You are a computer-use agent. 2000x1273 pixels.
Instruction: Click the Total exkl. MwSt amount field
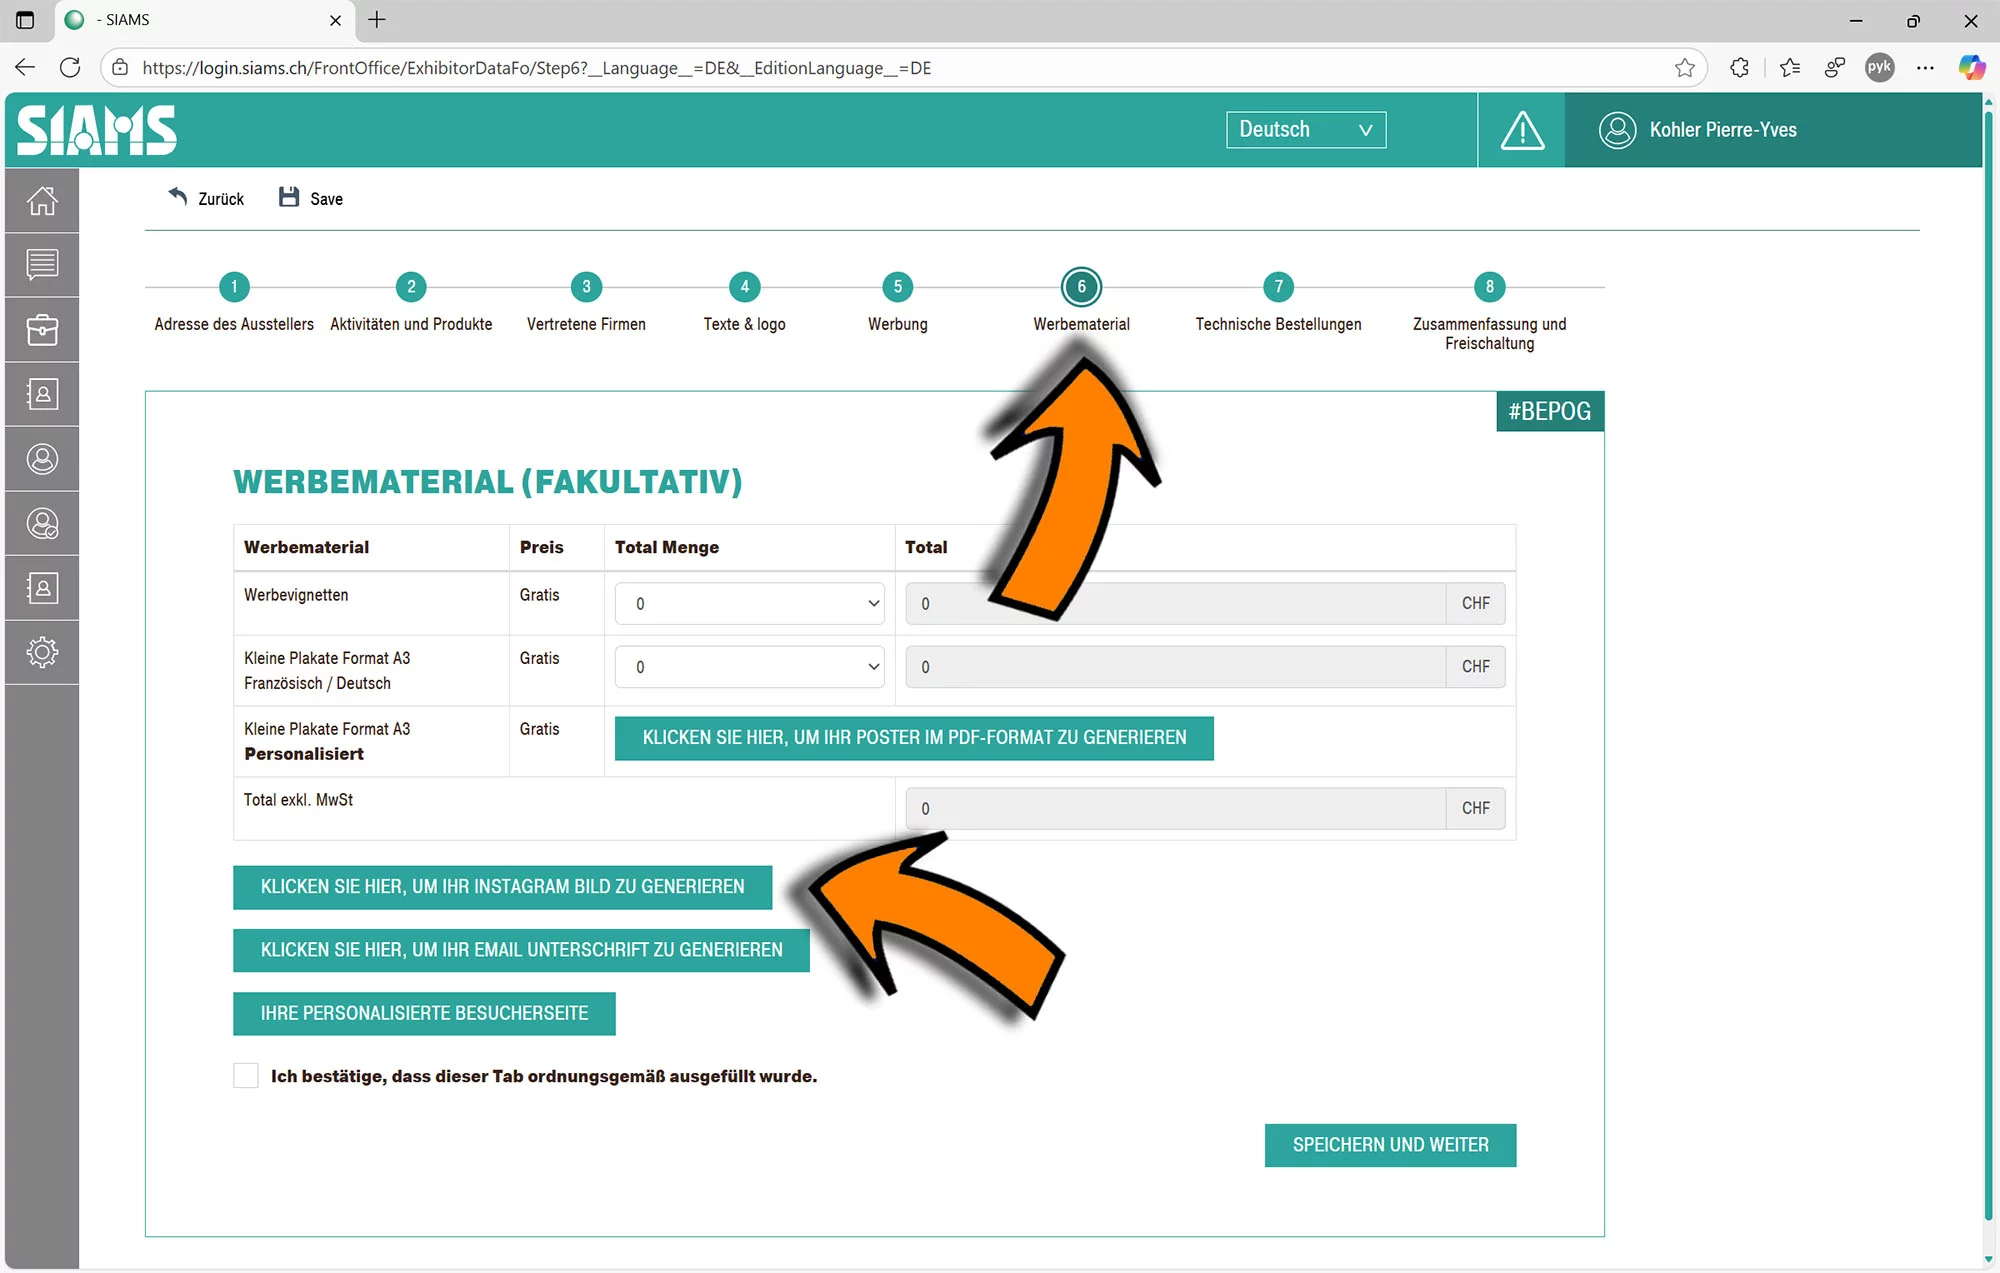coord(1175,808)
